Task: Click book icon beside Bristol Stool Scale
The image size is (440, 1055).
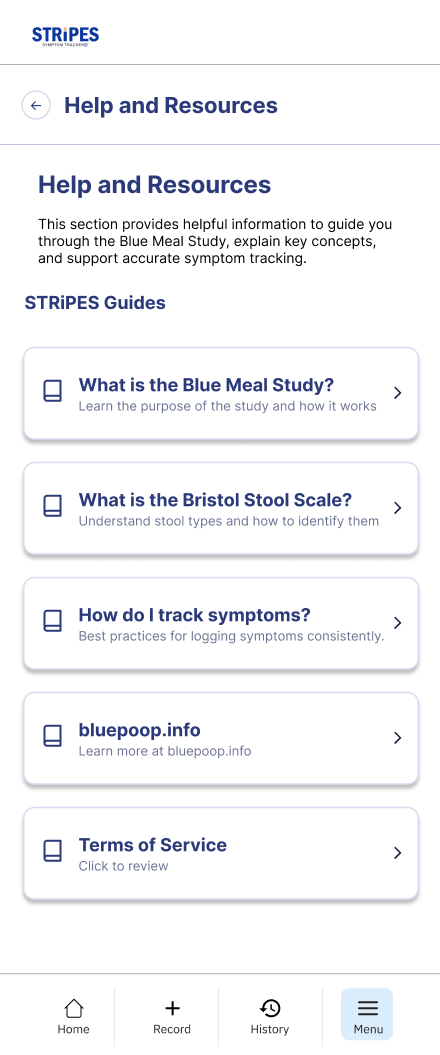Action: [52, 507]
